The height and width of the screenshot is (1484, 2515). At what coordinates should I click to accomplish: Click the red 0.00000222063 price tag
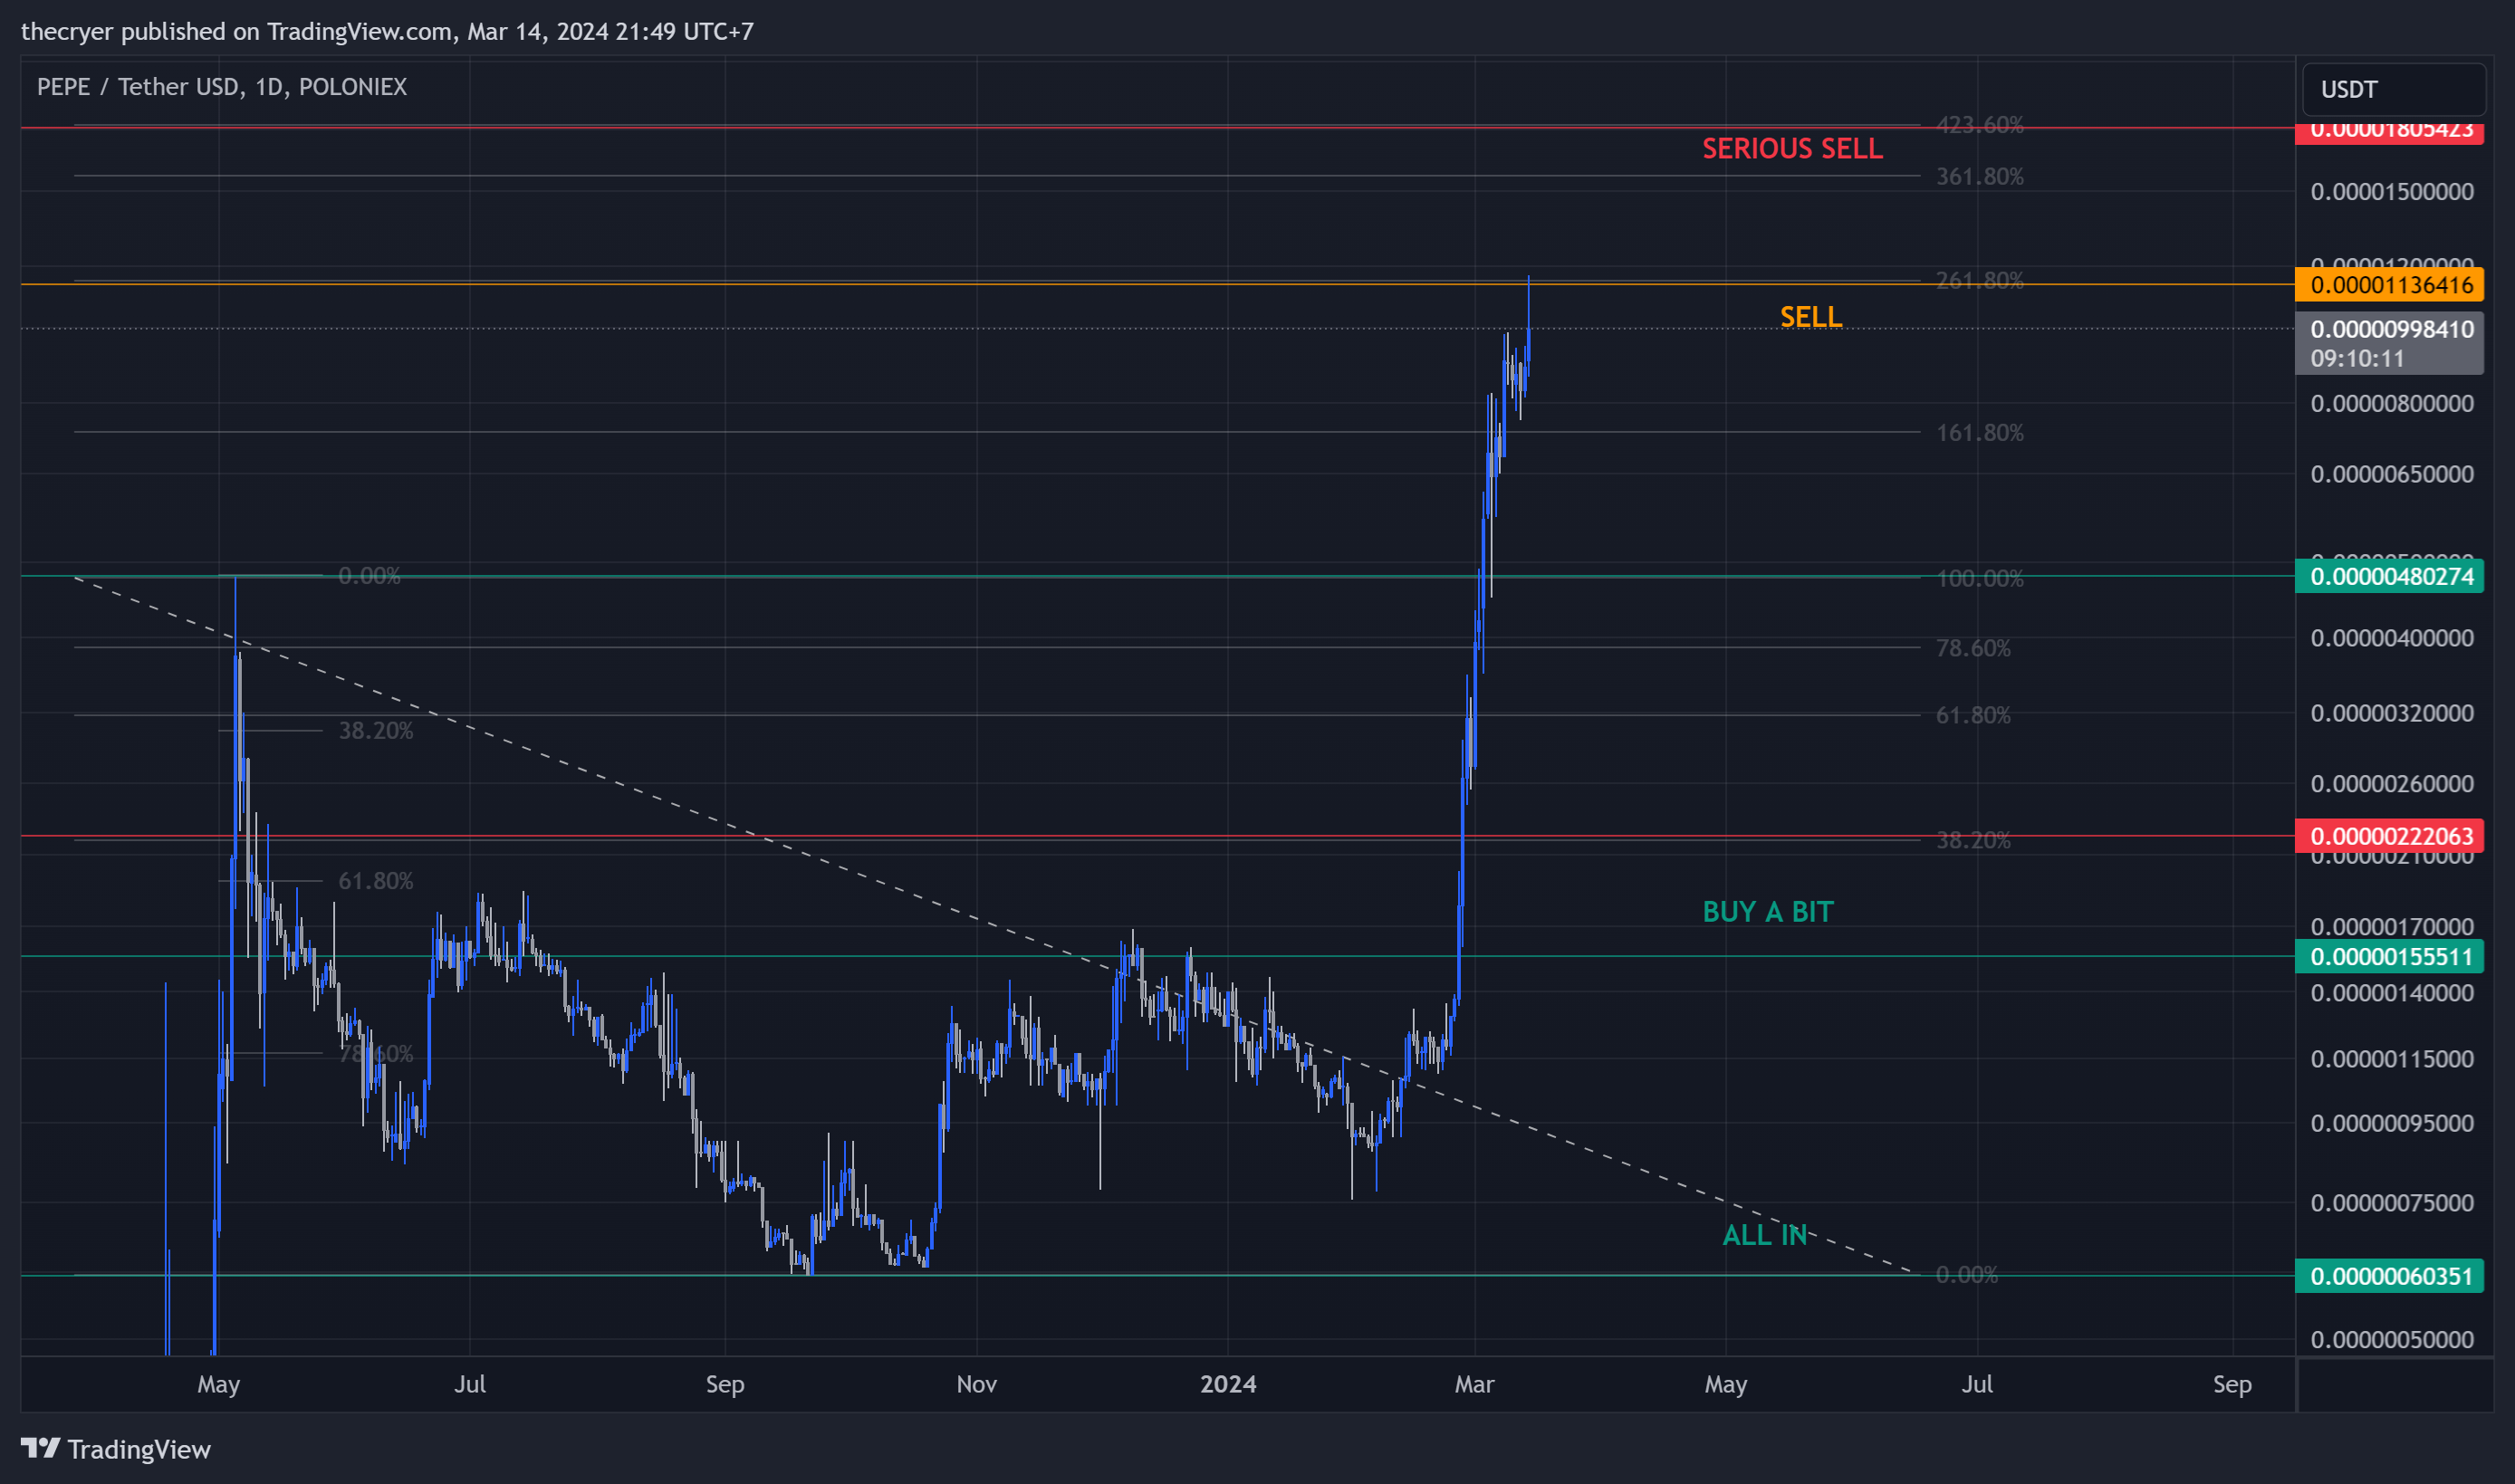click(x=2389, y=836)
